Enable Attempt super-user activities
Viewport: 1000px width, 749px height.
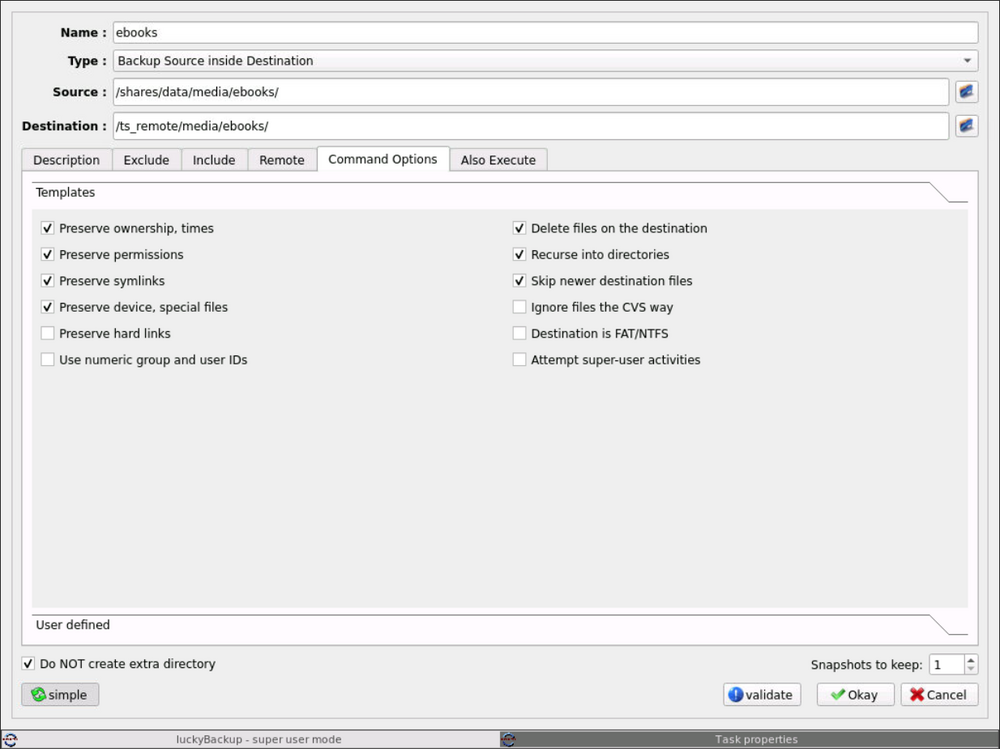click(x=520, y=359)
